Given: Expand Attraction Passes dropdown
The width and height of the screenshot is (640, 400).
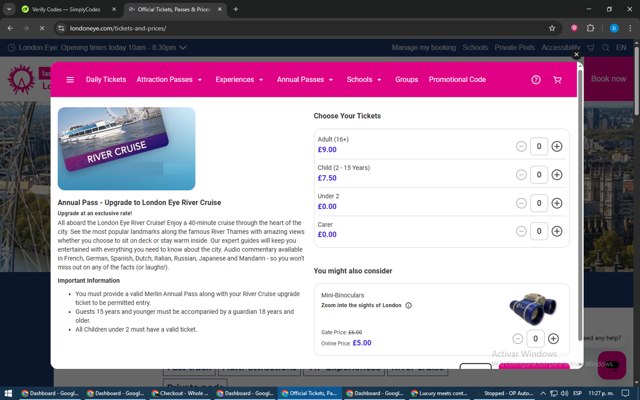Looking at the screenshot, I should click(169, 80).
